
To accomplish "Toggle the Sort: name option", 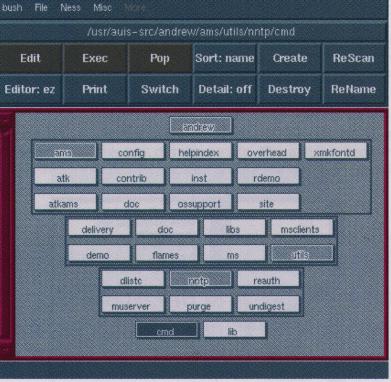I will click(225, 58).
